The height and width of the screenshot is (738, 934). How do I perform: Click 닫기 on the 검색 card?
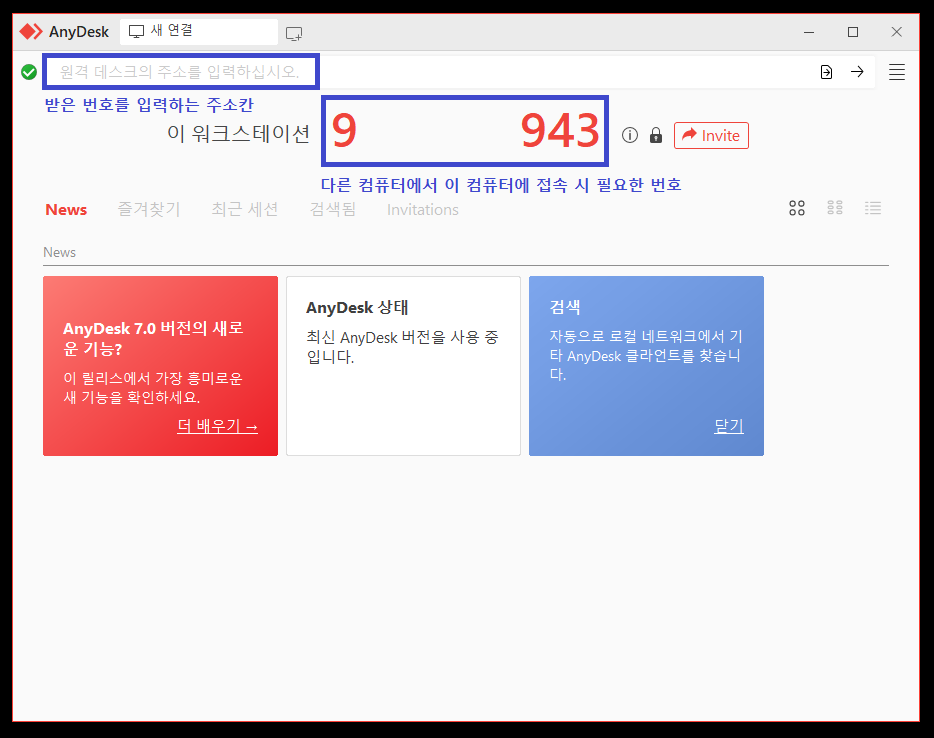(728, 426)
